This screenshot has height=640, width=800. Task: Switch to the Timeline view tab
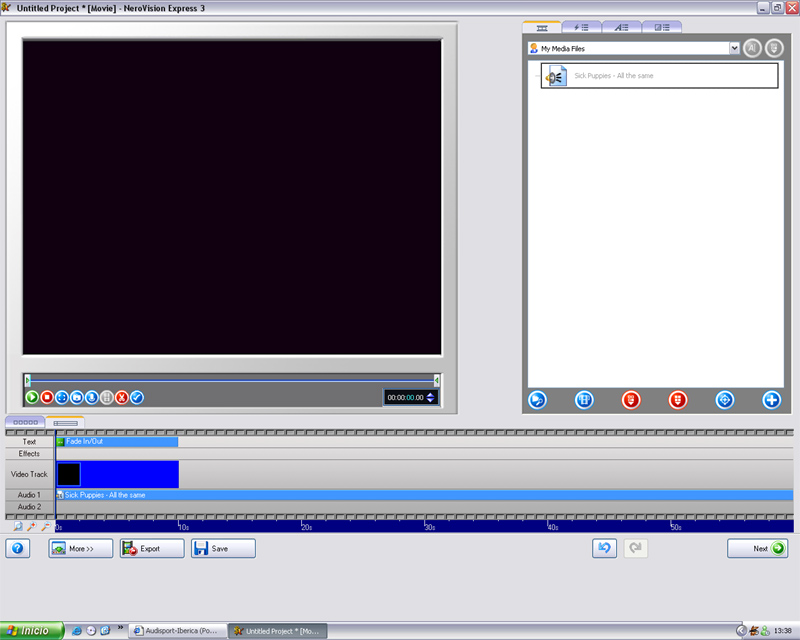[65, 423]
